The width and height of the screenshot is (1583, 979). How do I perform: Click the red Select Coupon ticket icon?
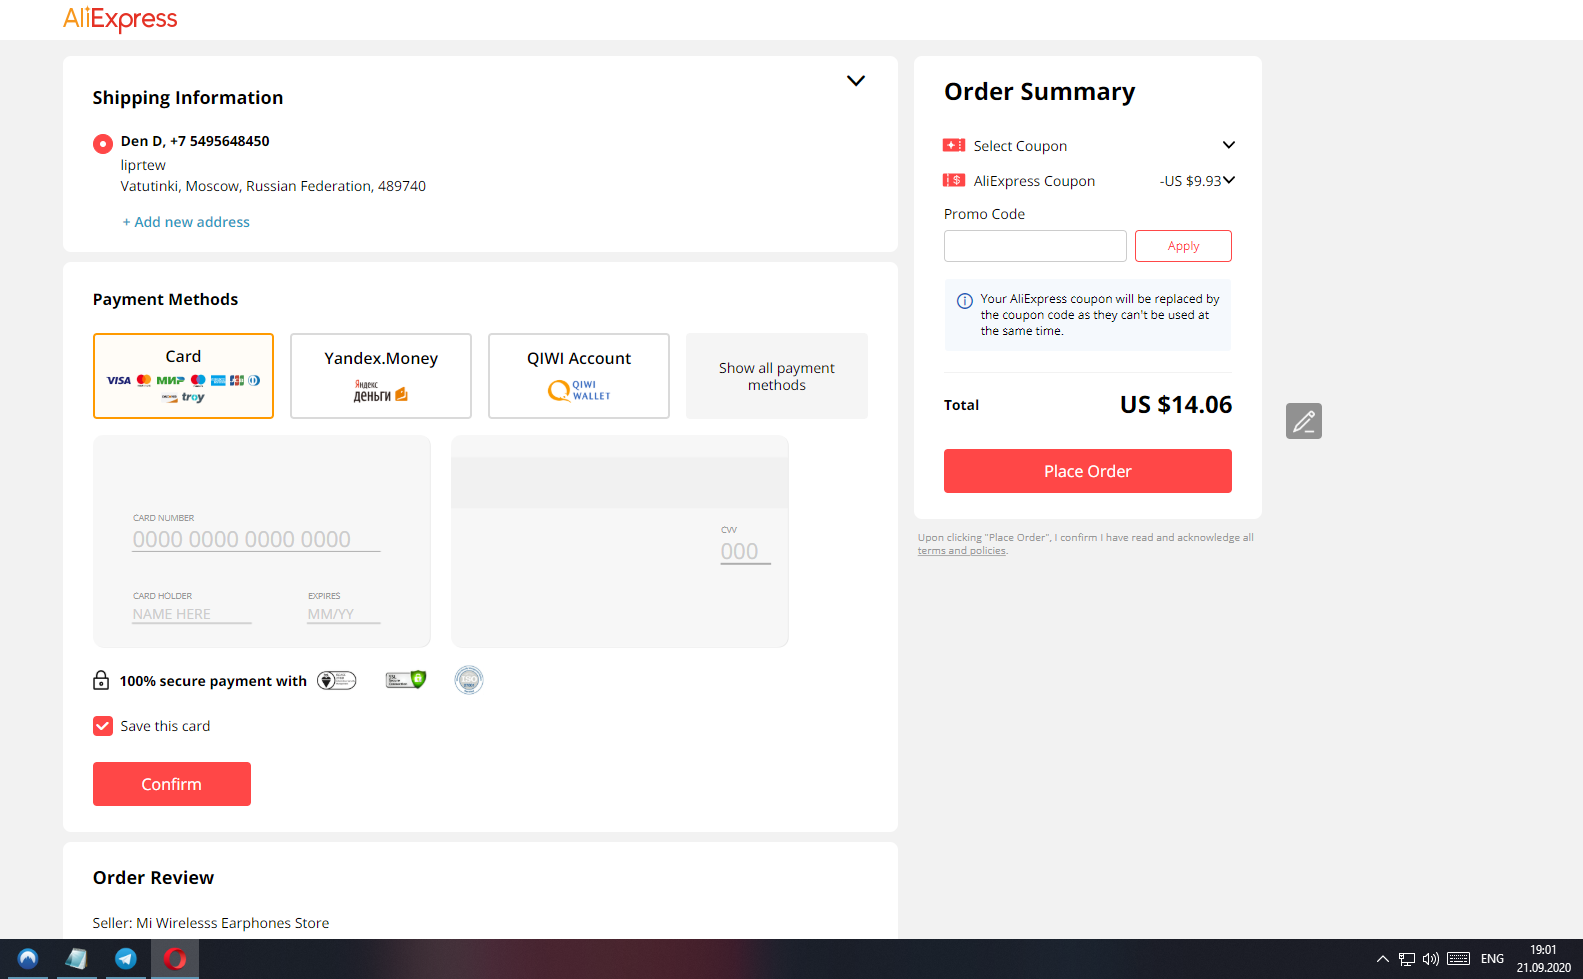coord(954,145)
